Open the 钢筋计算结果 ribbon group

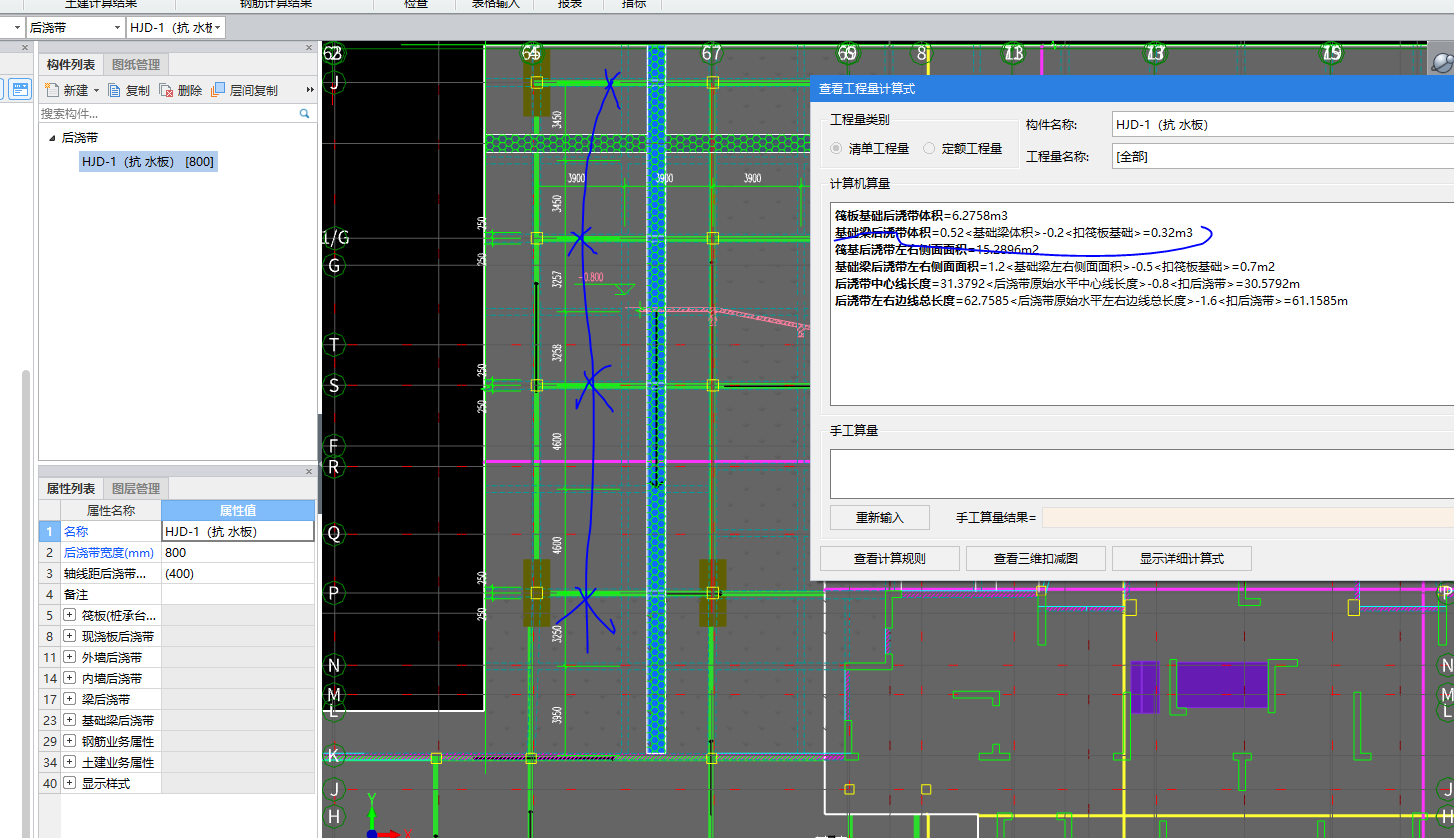[x=276, y=4]
